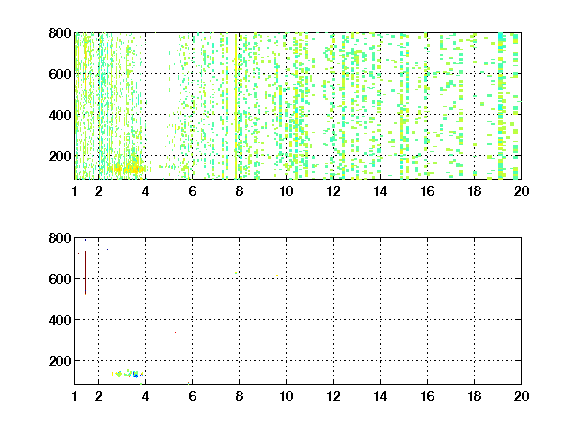This screenshot has width=576, height=432.
Task: Select x-axis label 1 under upper plot
Action: pos(75,191)
